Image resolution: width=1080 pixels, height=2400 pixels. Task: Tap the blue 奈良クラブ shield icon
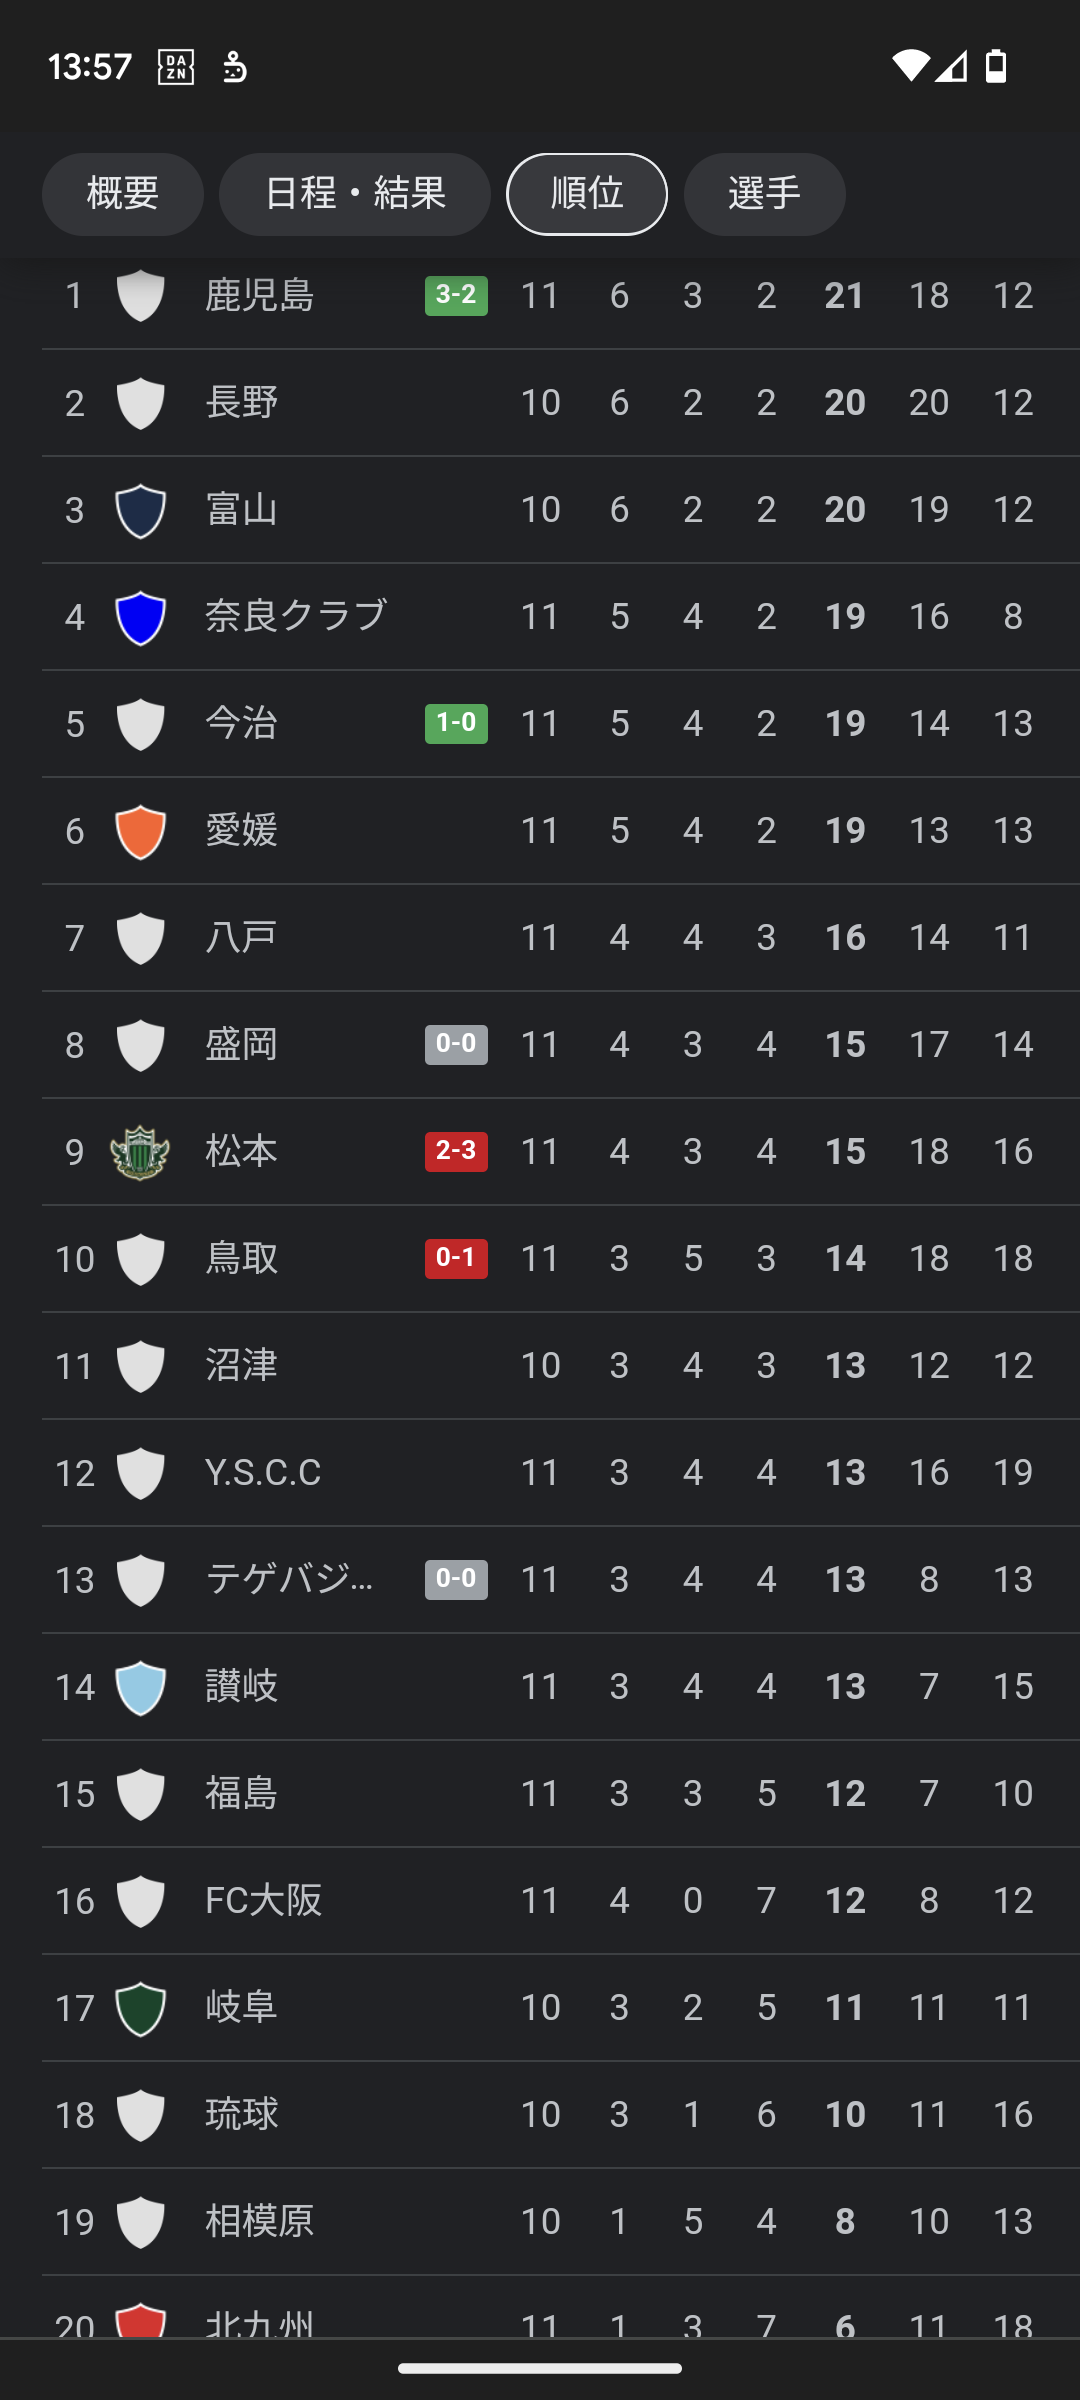pyautogui.click(x=141, y=617)
